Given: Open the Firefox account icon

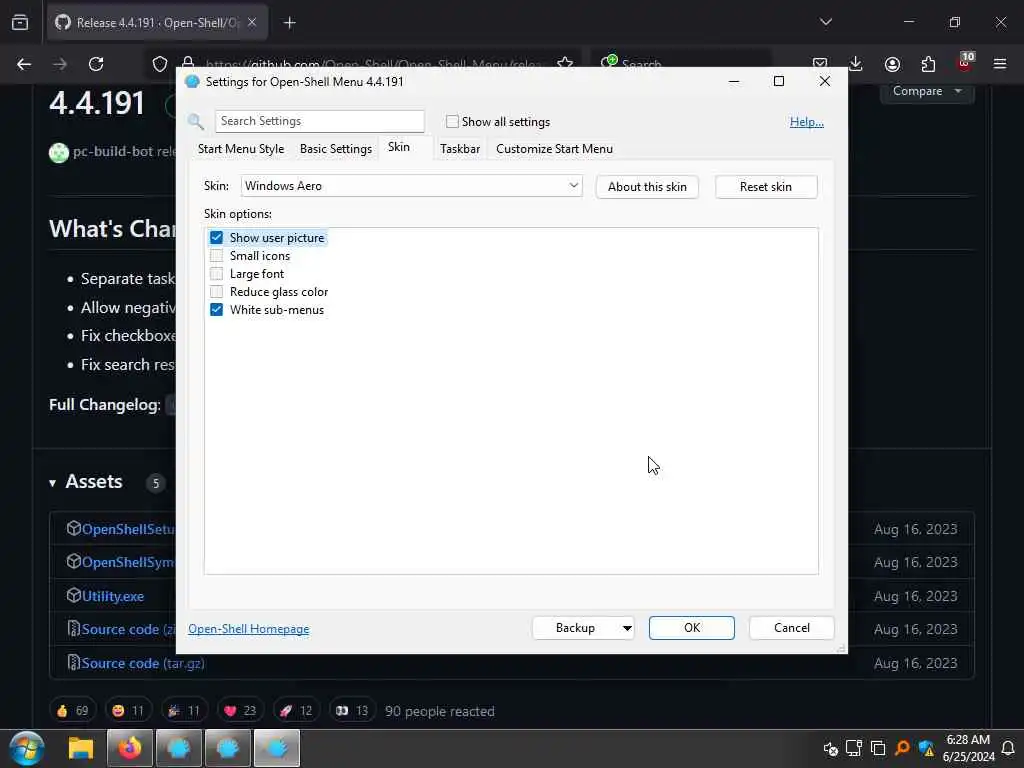Looking at the screenshot, I should (x=892, y=64).
